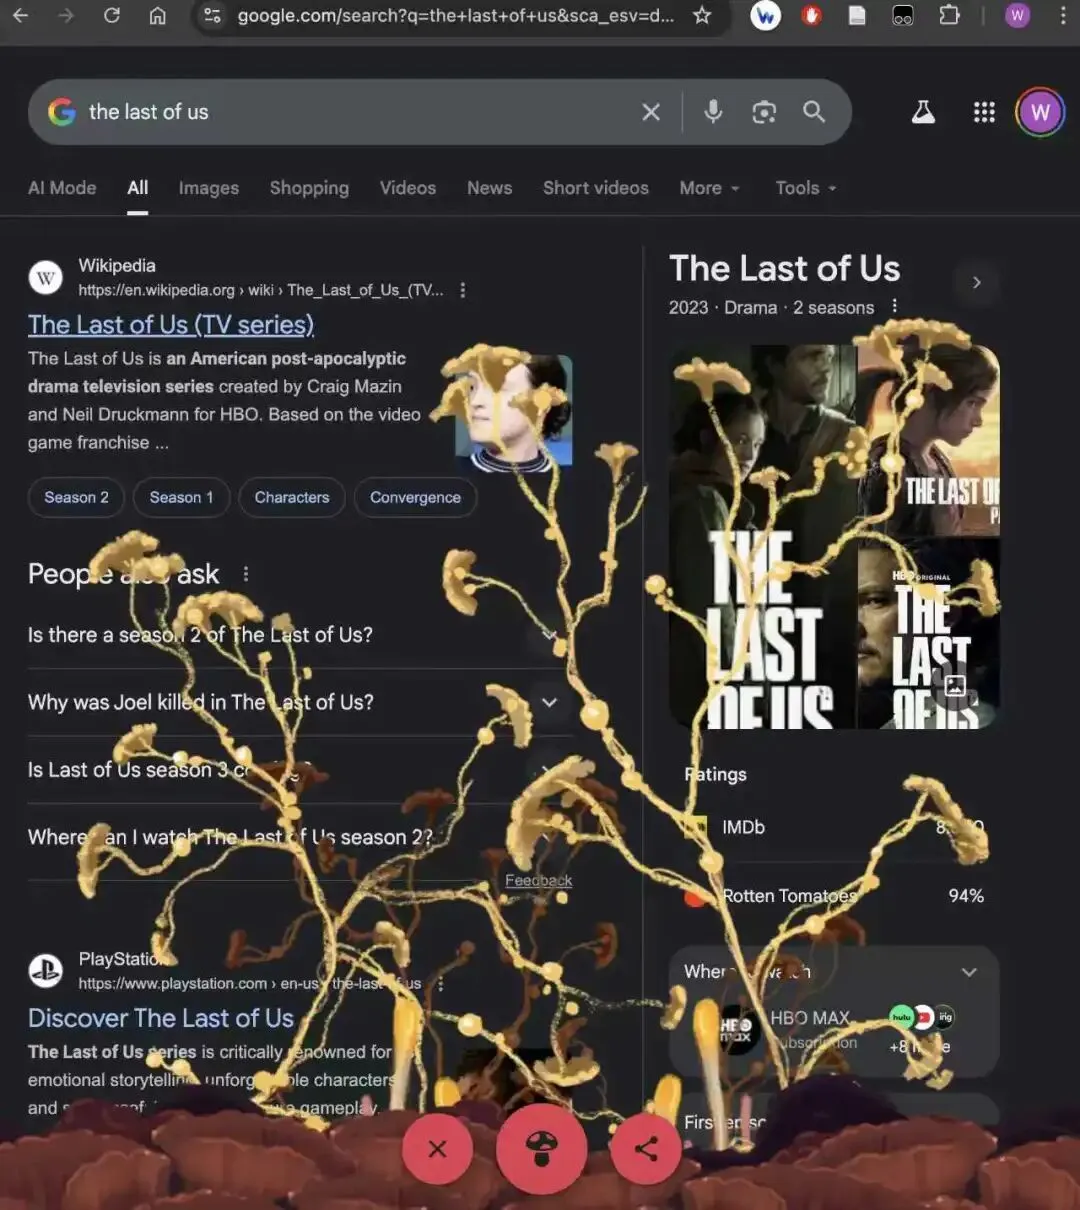Start a voice search with the microphone icon
The height and width of the screenshot is (1210, 1080).
[x=713, y=112]
